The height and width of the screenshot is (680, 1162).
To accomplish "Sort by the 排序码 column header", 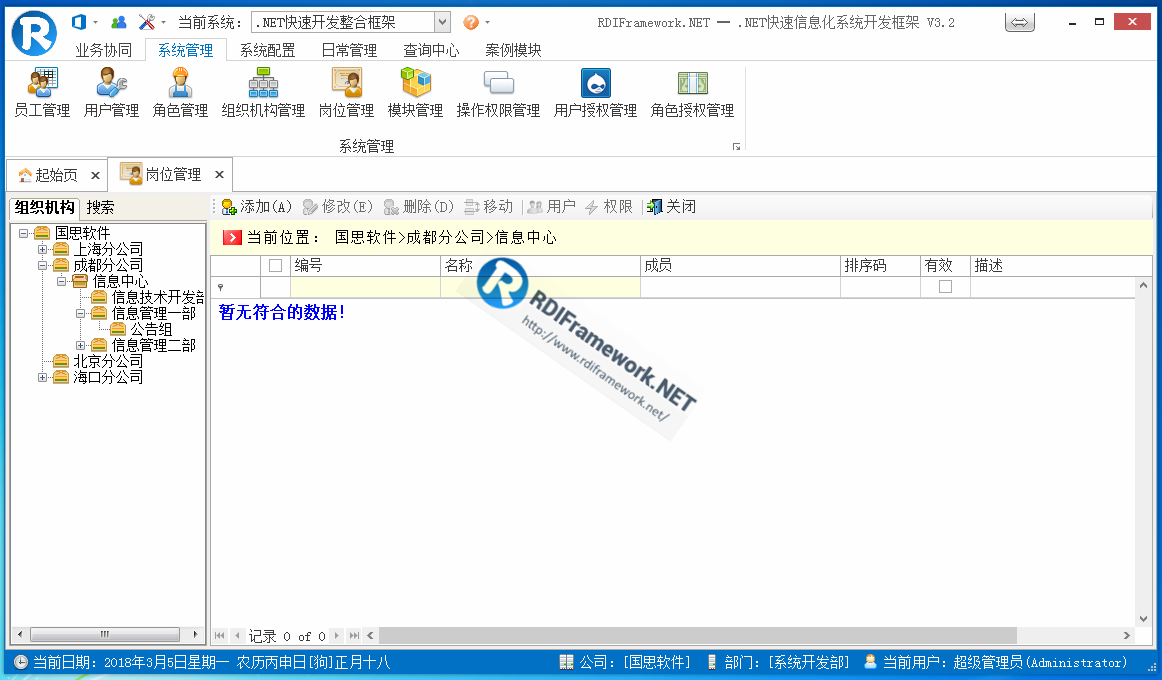I will click(x=880, y=265).
